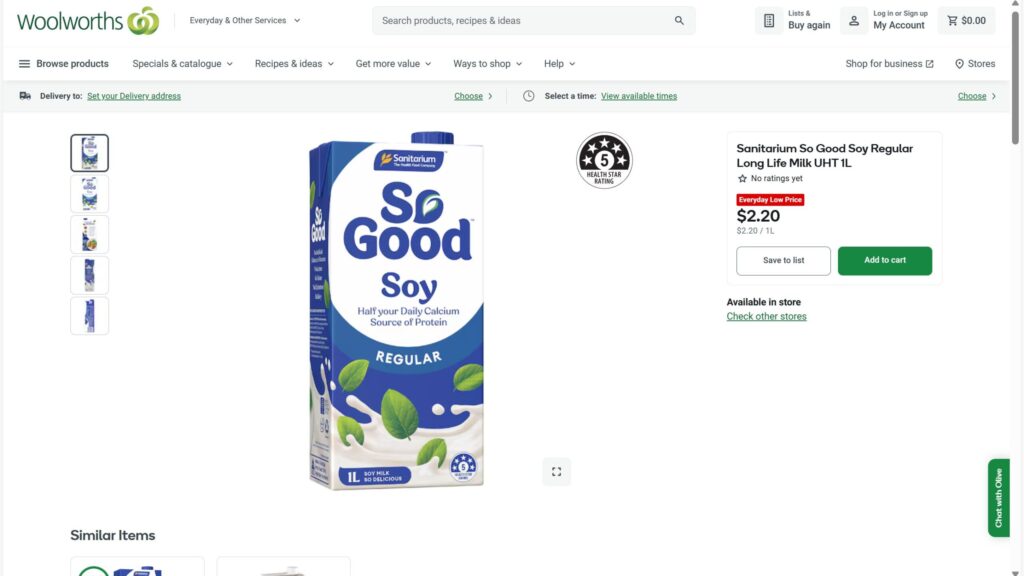Click the Stores location pin icon
The image size is (1024, 576).
(x=959, y=64)
